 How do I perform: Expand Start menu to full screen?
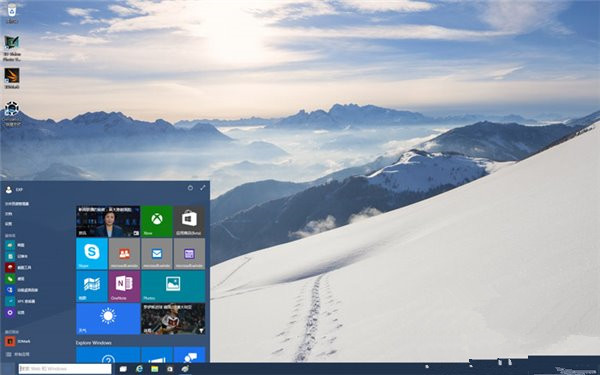pos(202,188)
